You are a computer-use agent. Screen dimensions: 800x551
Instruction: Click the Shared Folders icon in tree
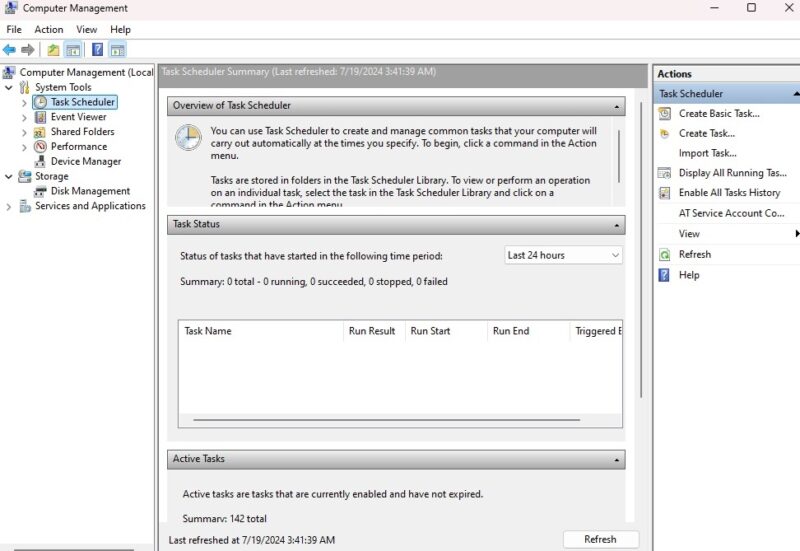[40, 132]
